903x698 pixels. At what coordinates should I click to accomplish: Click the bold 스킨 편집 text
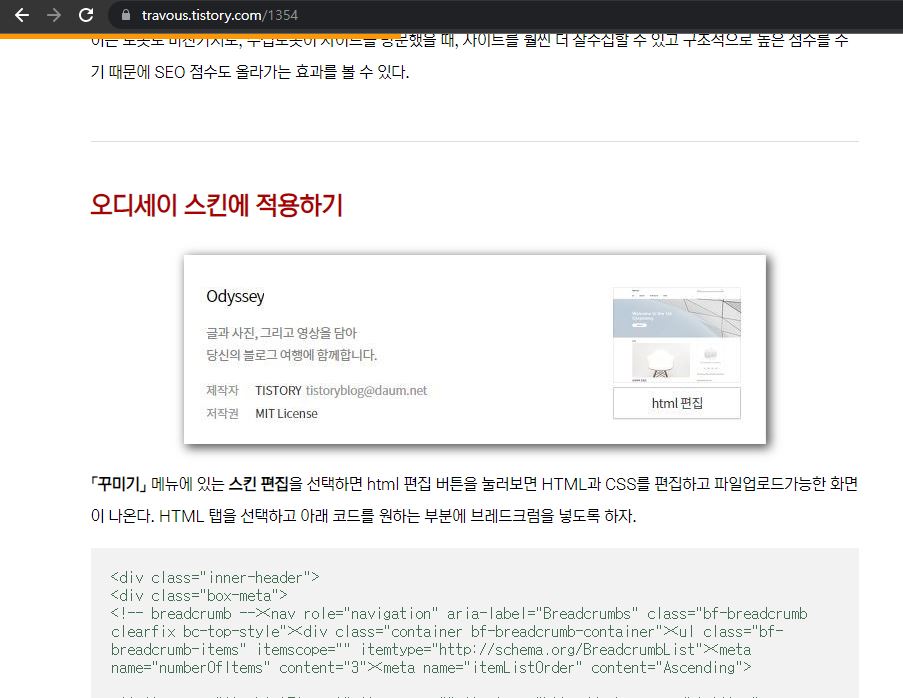(x=259, y=484)
